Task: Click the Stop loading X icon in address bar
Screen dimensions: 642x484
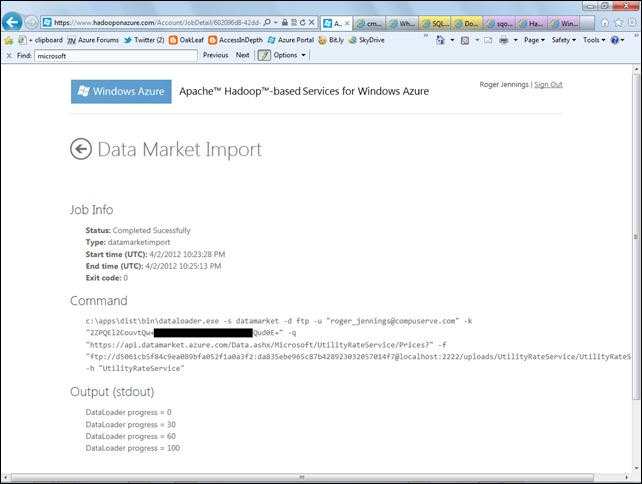Action: coord(312,23)
